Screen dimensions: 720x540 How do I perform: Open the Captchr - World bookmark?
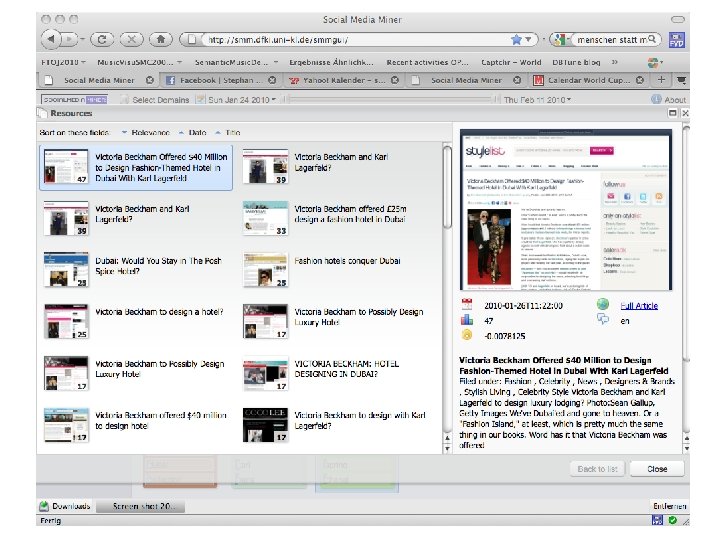pyautogui.click(x=511, y=62)
